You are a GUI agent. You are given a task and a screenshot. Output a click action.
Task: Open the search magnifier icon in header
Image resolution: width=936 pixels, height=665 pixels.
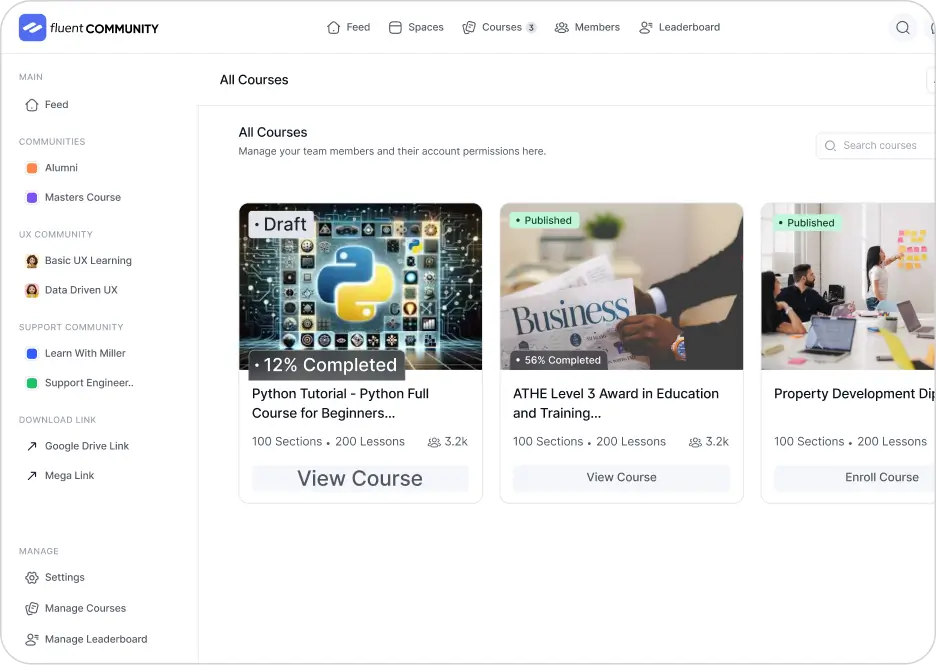pyautogui.click(x=903, y=27)
